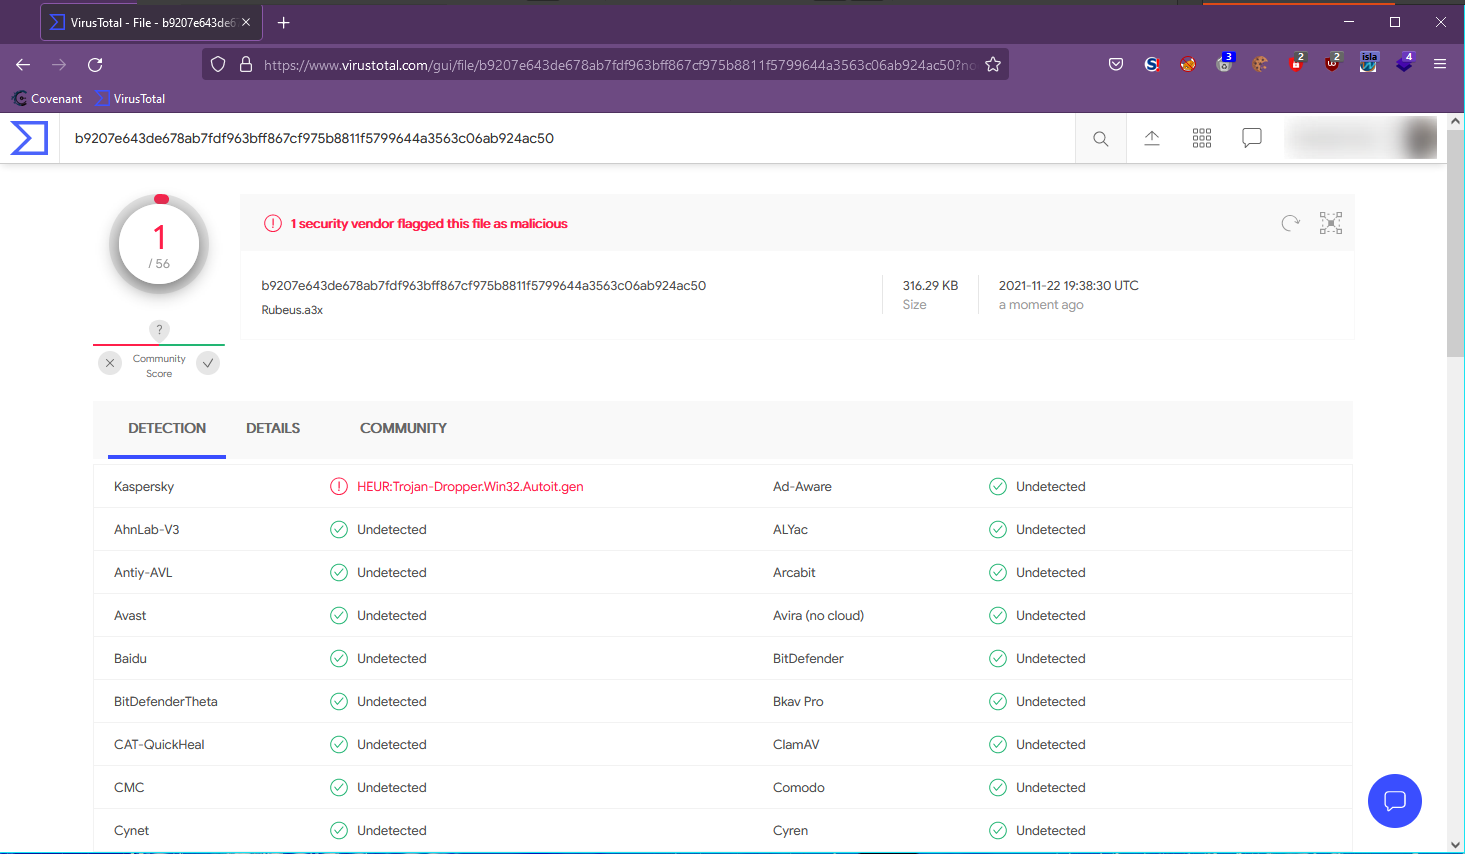Click the Antiy-AVL vendor name
The width and height of the screenshot is (1465, 854).
pos(143,573)
